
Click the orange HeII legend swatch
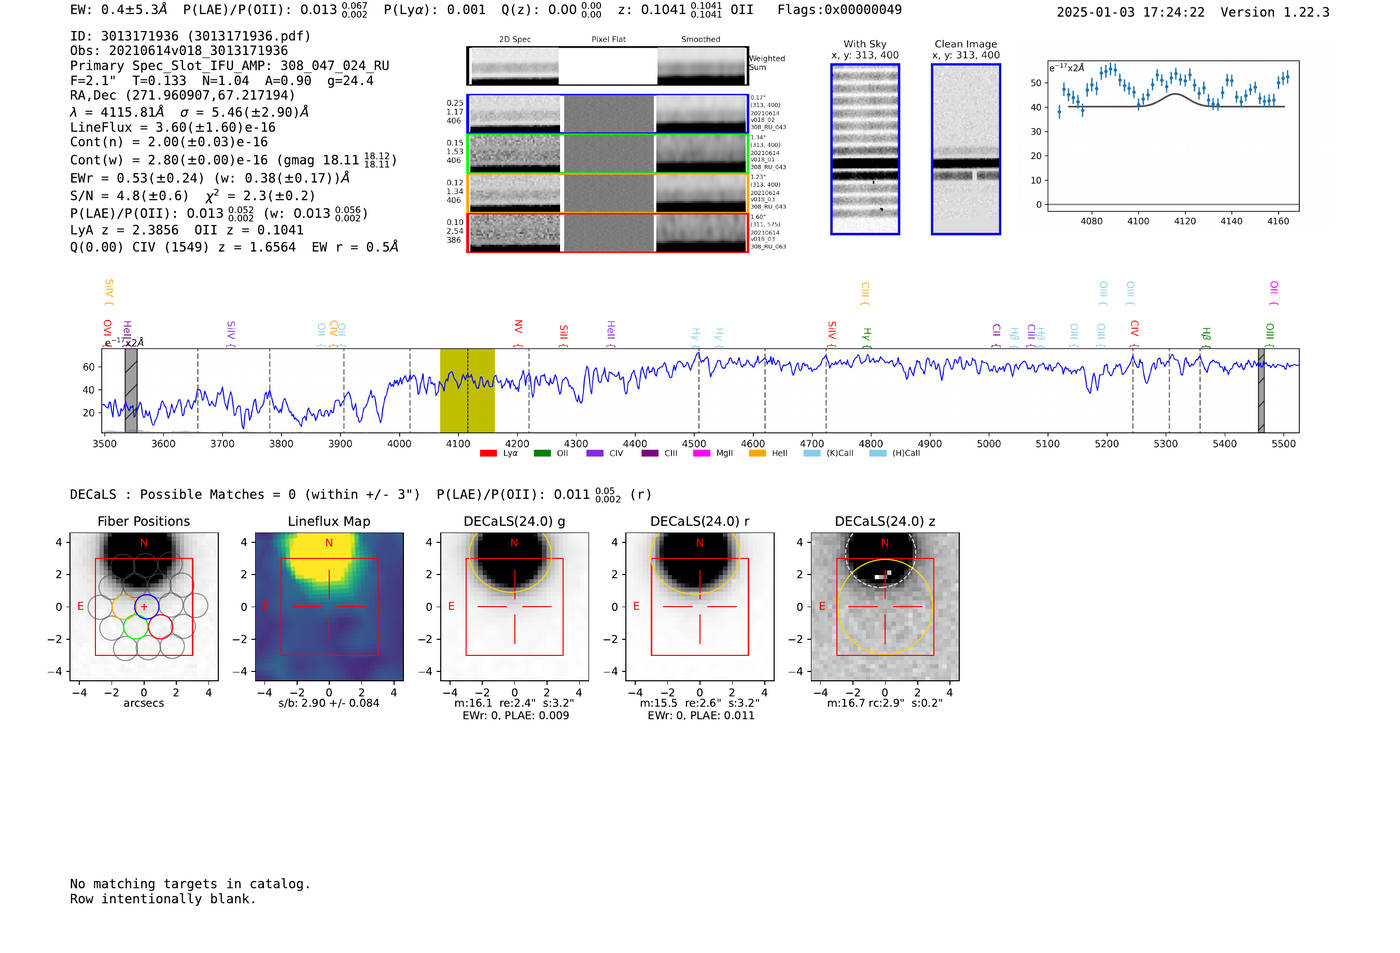click(x=757, y=453)
